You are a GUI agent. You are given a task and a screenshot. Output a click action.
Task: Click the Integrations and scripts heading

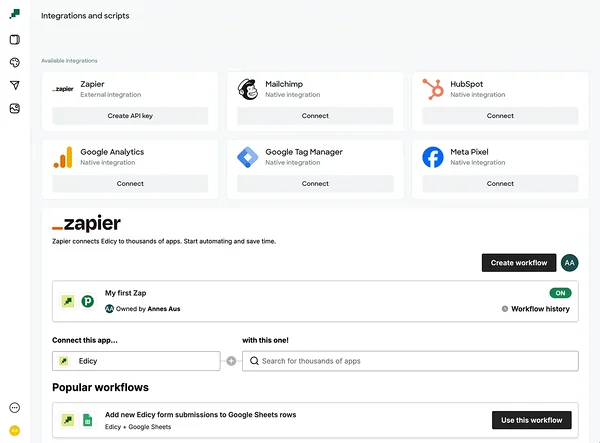(x=85, y=16)
